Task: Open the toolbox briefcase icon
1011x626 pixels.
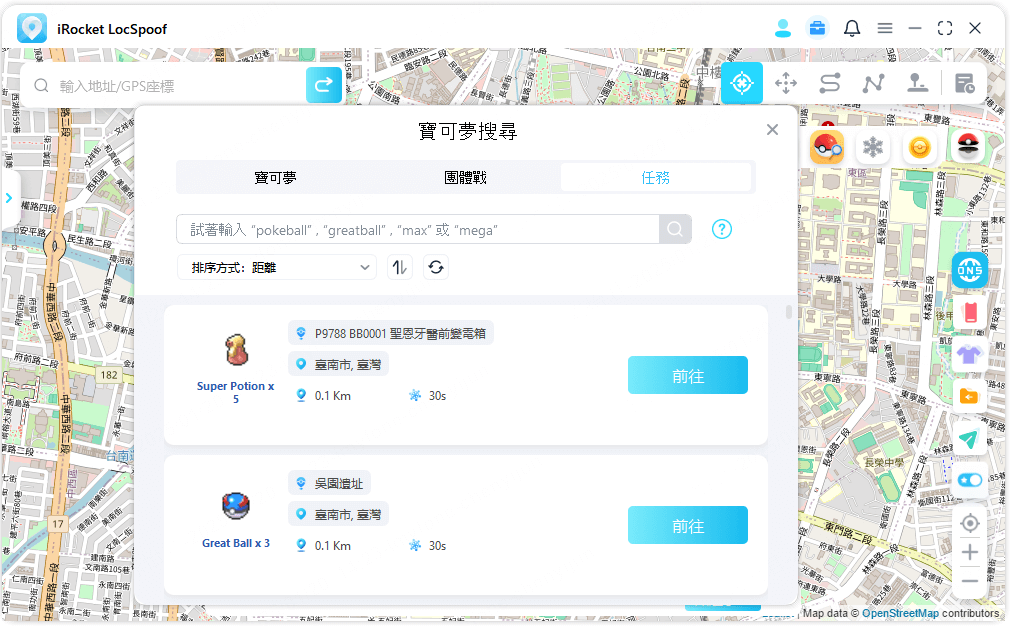Action: click(817, 28)
